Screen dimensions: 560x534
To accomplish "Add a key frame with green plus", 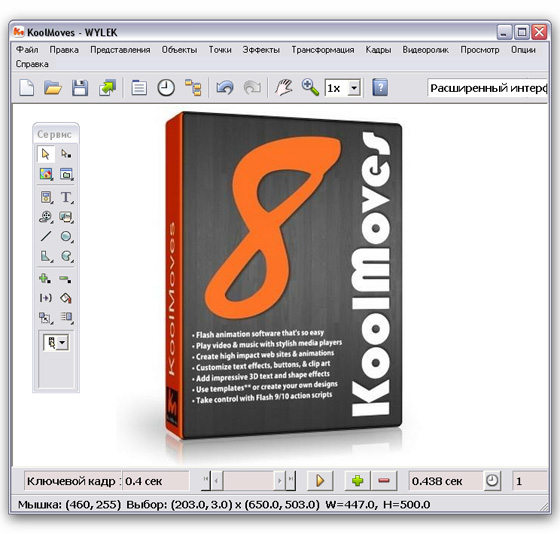I will (358, 480).
